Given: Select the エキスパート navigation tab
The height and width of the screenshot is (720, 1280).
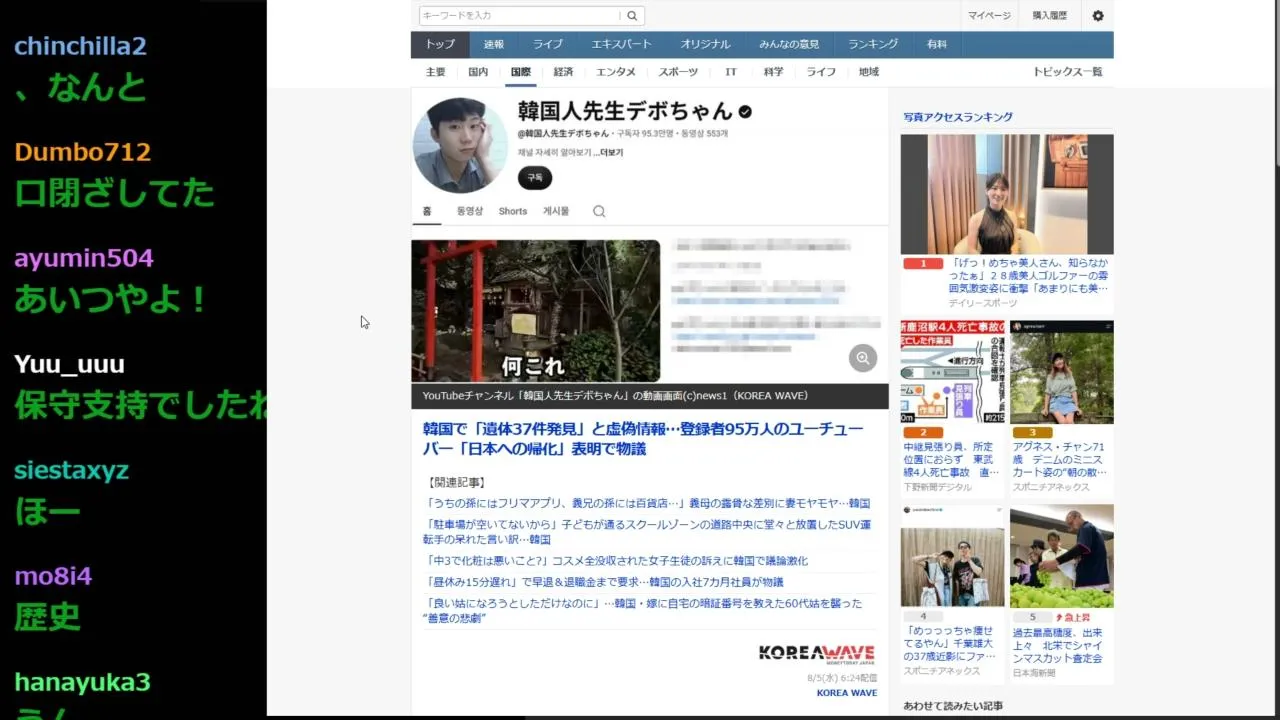Looking at the screenshot, I should click(x=621, y=44).
